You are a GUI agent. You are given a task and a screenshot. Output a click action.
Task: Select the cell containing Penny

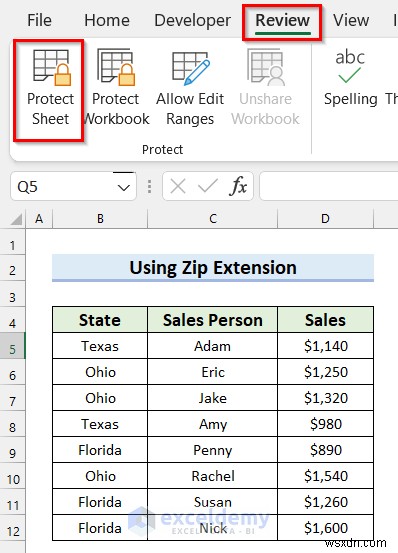point(213,450)
